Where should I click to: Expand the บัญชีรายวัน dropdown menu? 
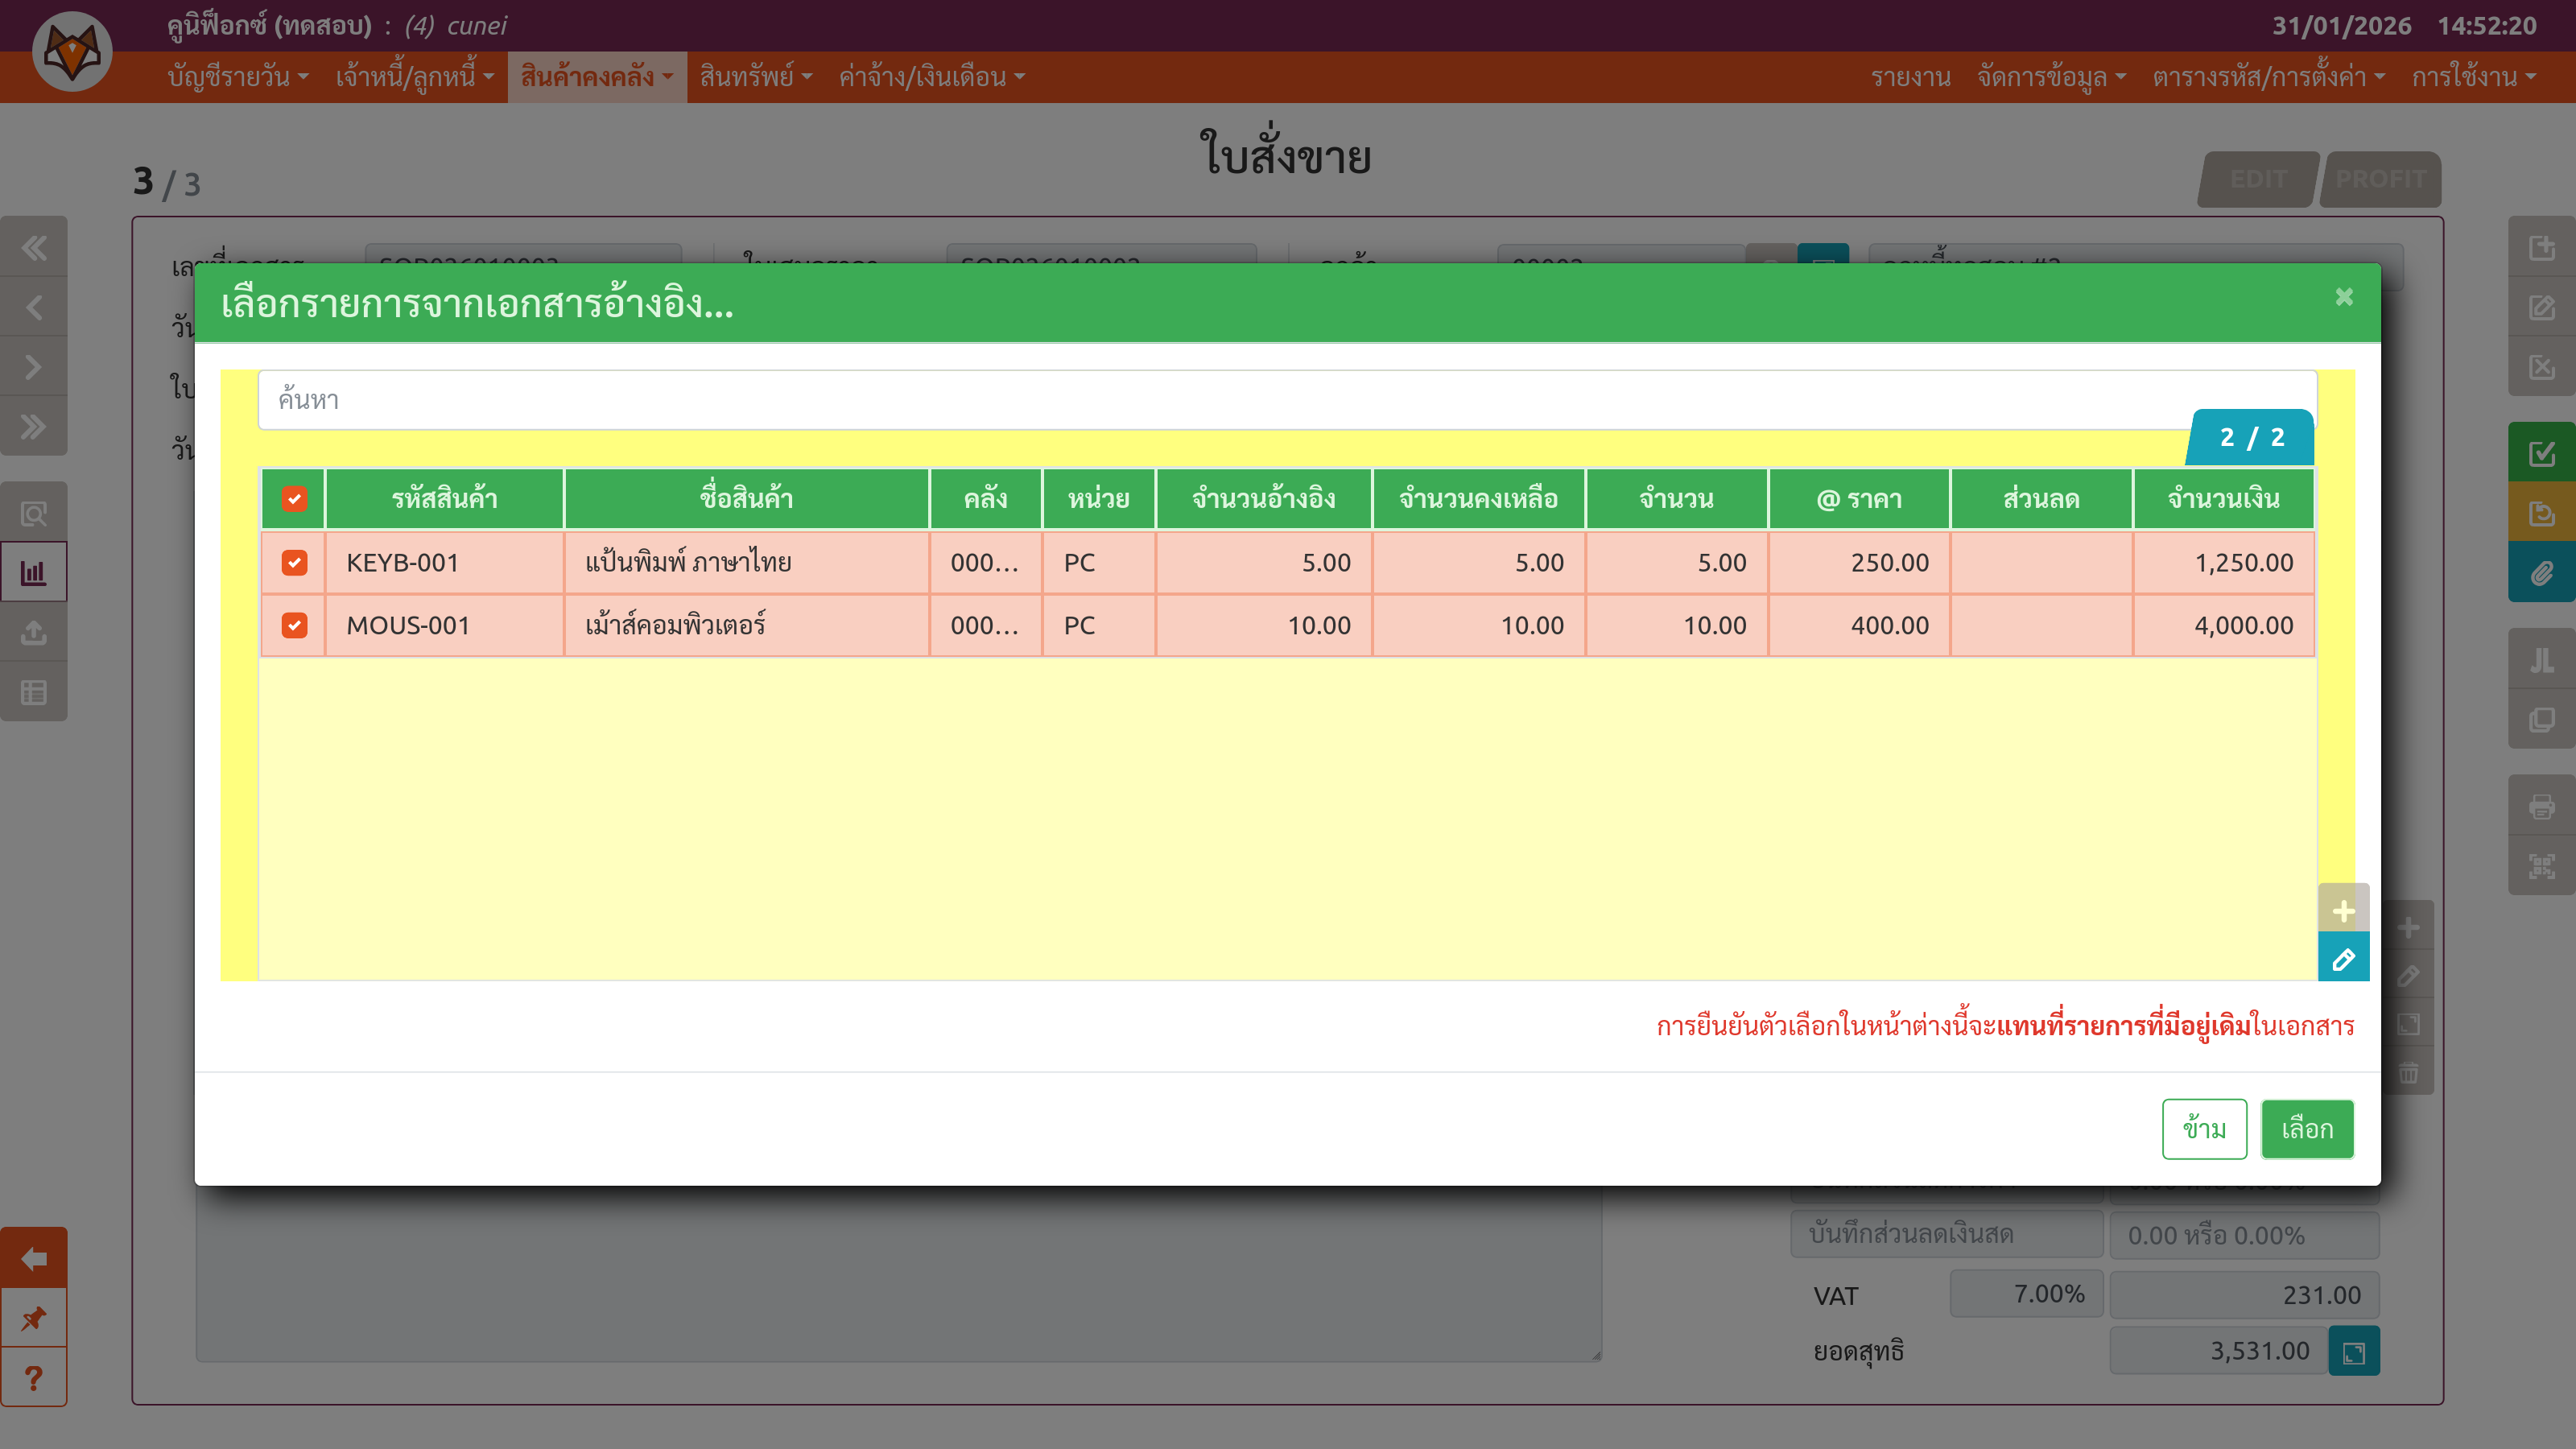pyautogui.click(x=238, y=77)
